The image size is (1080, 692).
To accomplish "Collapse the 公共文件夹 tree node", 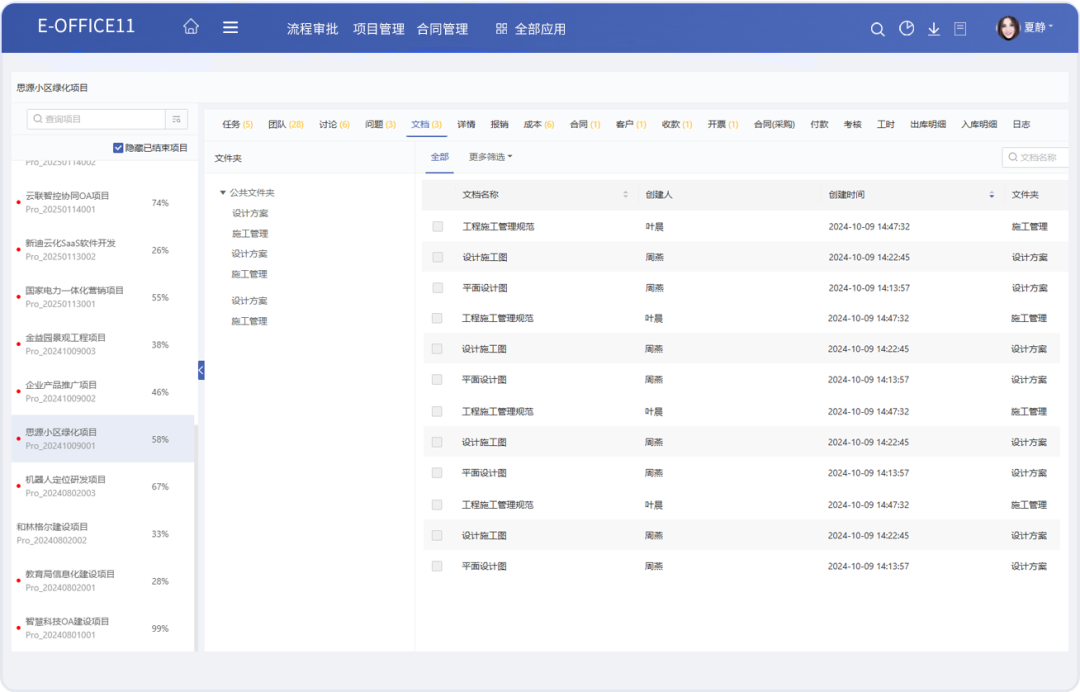I will (223, 193).
